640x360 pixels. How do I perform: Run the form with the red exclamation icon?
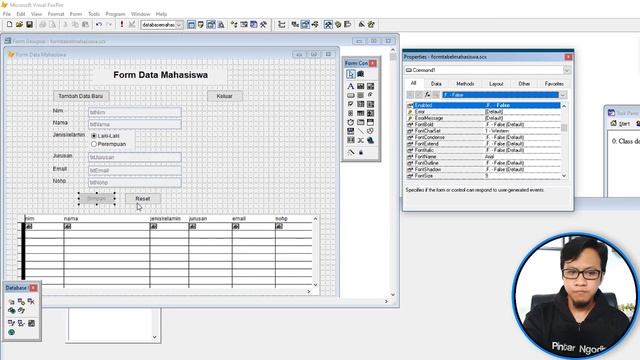pyautogui.click(x=122, y=24)
